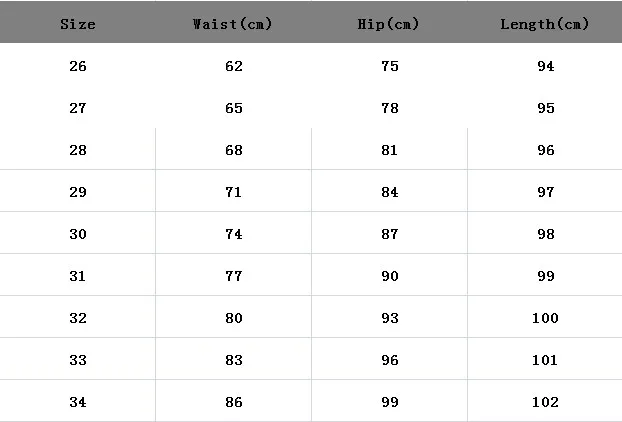Click length value 102

click(545, 402)
